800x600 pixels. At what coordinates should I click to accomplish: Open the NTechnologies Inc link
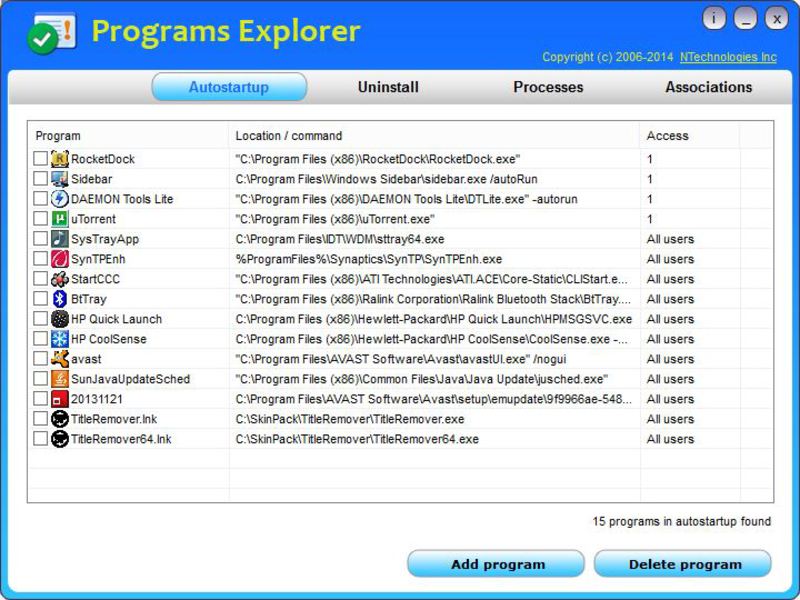[728, 57]
